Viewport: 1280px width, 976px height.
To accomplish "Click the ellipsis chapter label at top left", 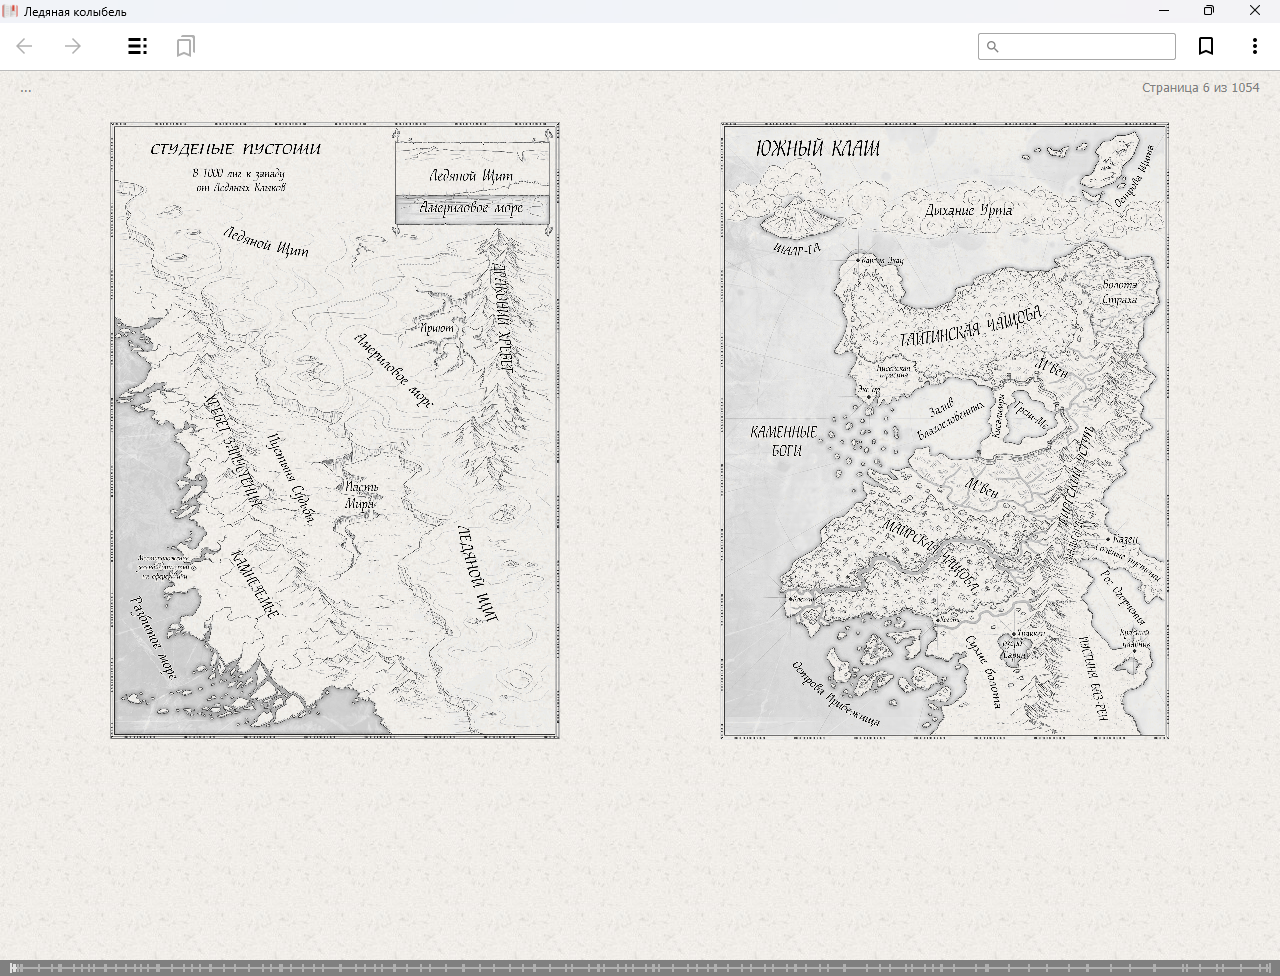I will click(x=26, y=89).
